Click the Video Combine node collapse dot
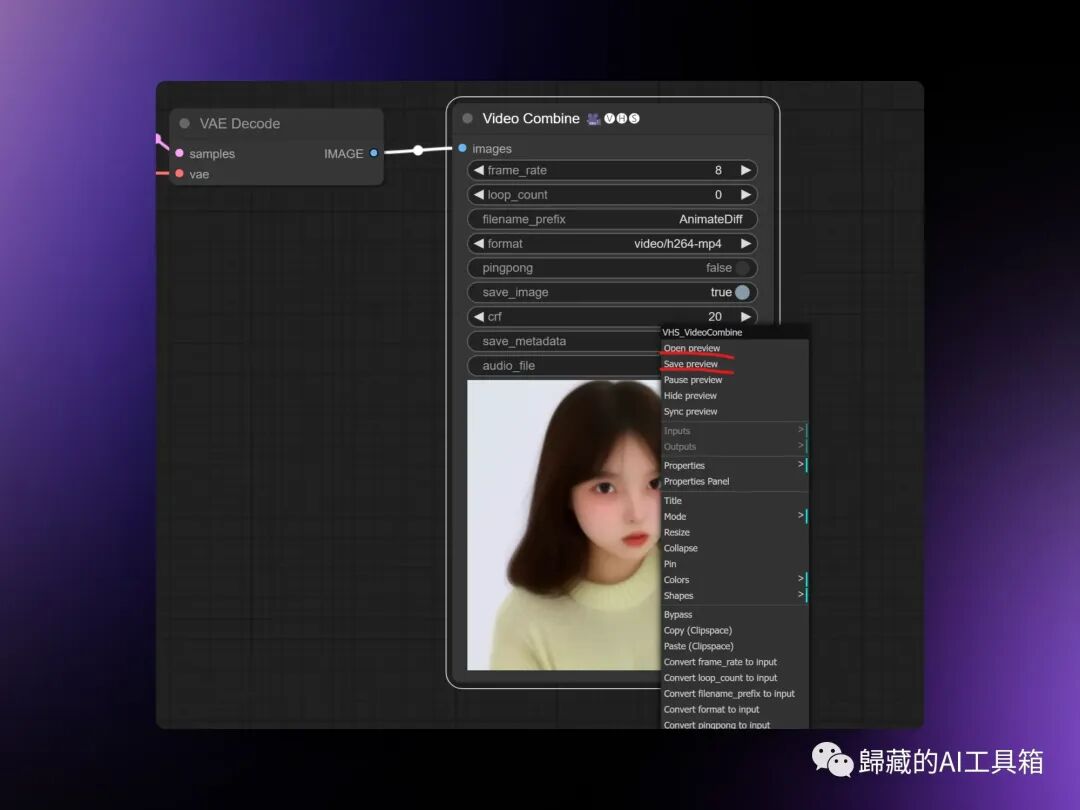 (468, 118)
